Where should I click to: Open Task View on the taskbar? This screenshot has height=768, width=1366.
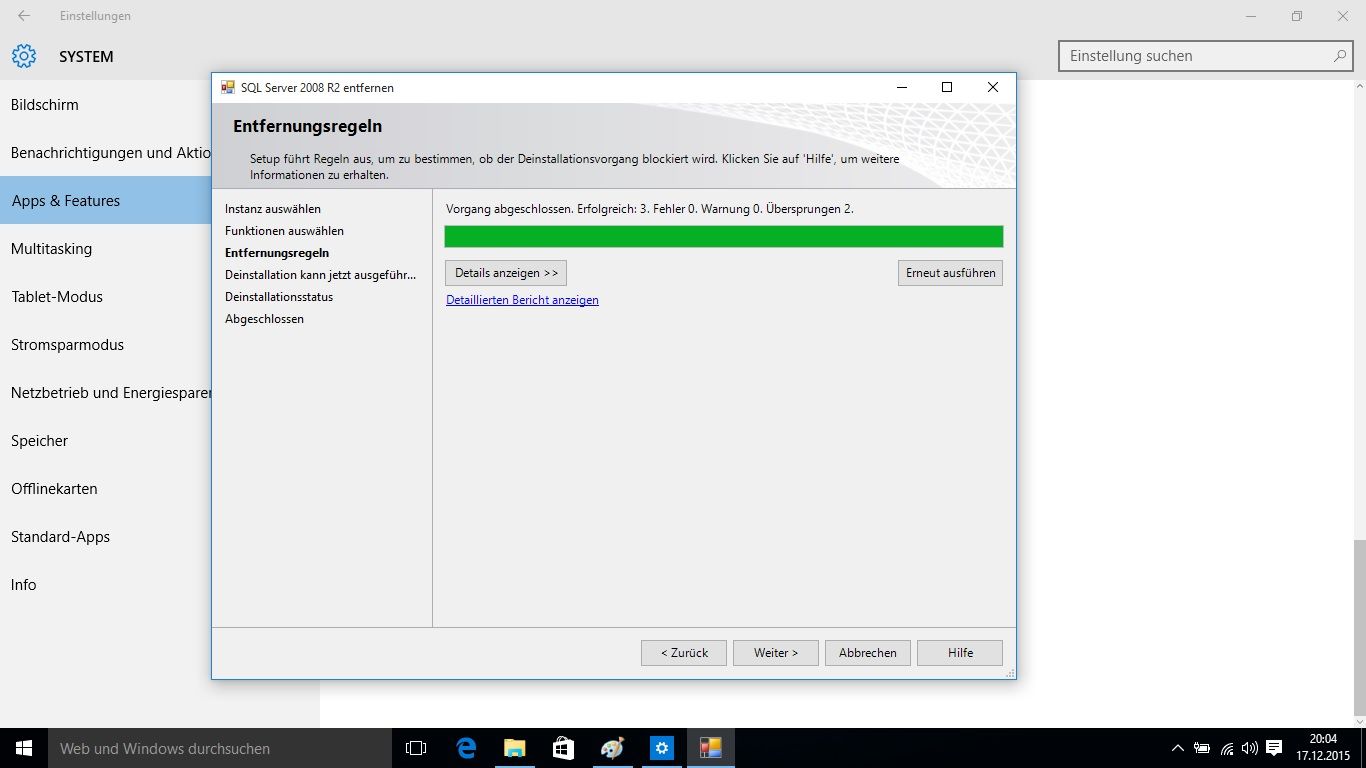[x=416, y=748]
